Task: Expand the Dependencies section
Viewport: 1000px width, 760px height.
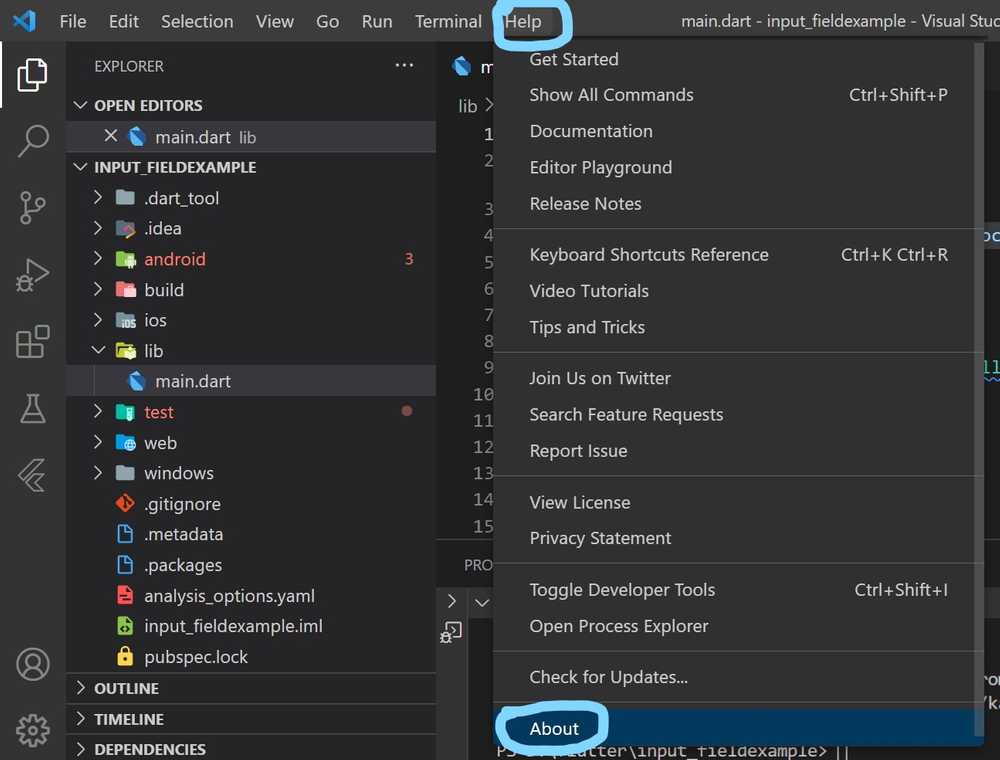Action: click(x=80, y=749)
